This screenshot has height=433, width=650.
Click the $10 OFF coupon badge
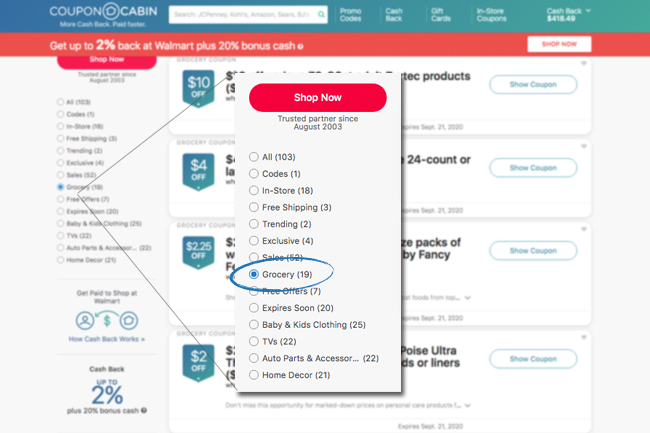pyautogui.click(x=199, y=89)
